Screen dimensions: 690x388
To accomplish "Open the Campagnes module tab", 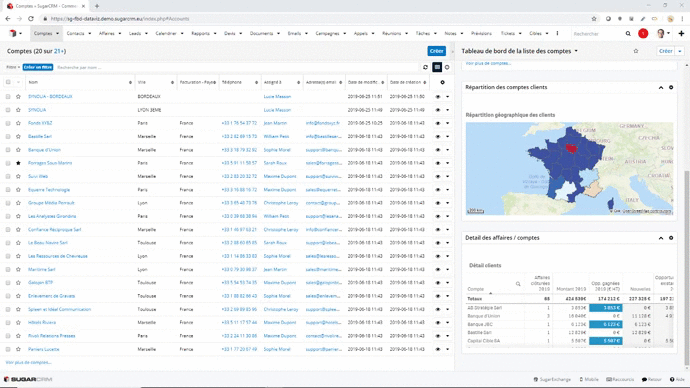I will (327, 33).
